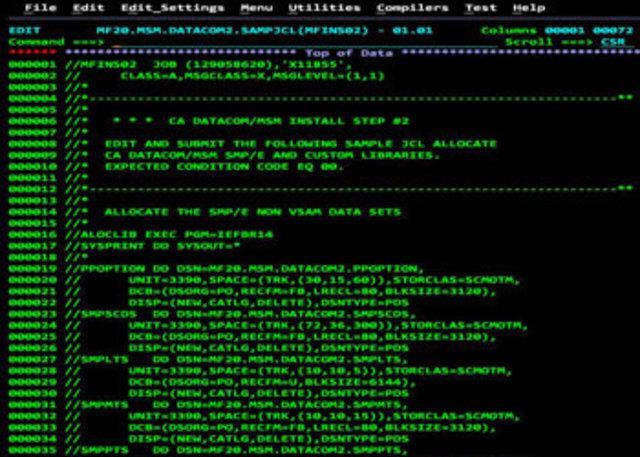
Task: Open the Menu menu item
Action: point(256,8)
